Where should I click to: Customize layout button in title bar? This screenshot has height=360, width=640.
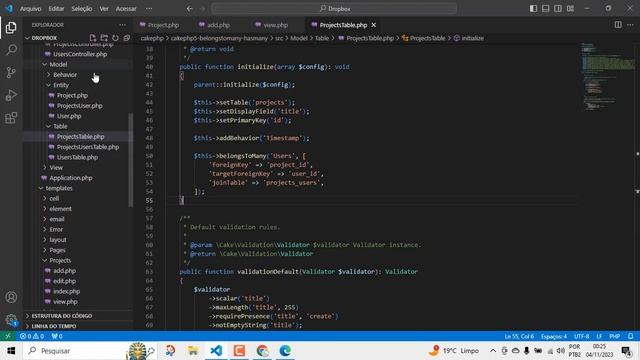tap(570, 9)
